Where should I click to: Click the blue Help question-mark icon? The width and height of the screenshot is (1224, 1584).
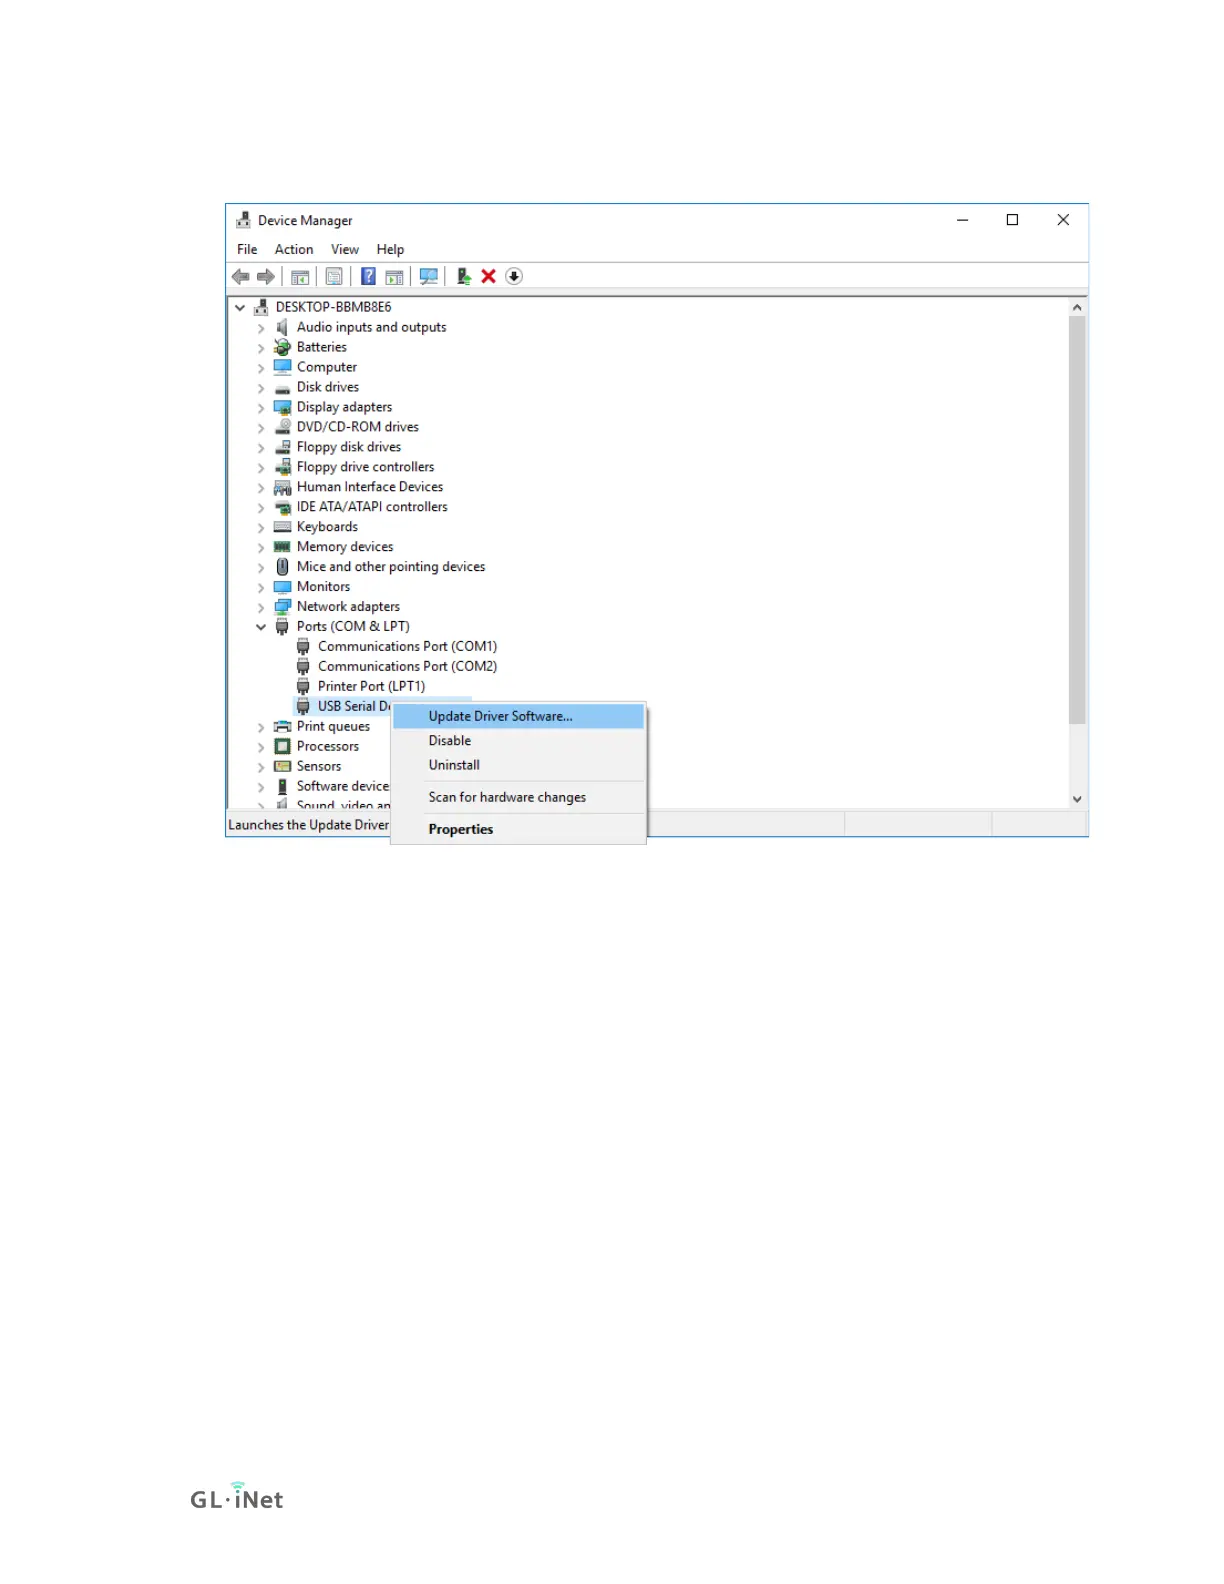pyautogui.click(x=368, y=277)
